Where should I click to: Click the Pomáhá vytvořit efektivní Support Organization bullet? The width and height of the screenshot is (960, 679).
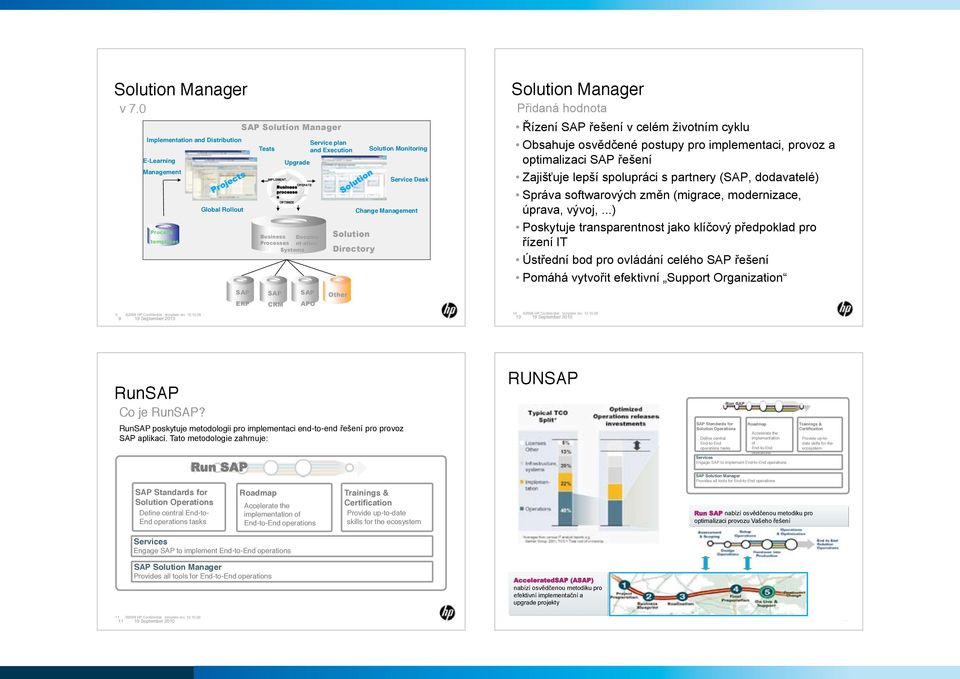pyautogui.click(x=654, y=277)
